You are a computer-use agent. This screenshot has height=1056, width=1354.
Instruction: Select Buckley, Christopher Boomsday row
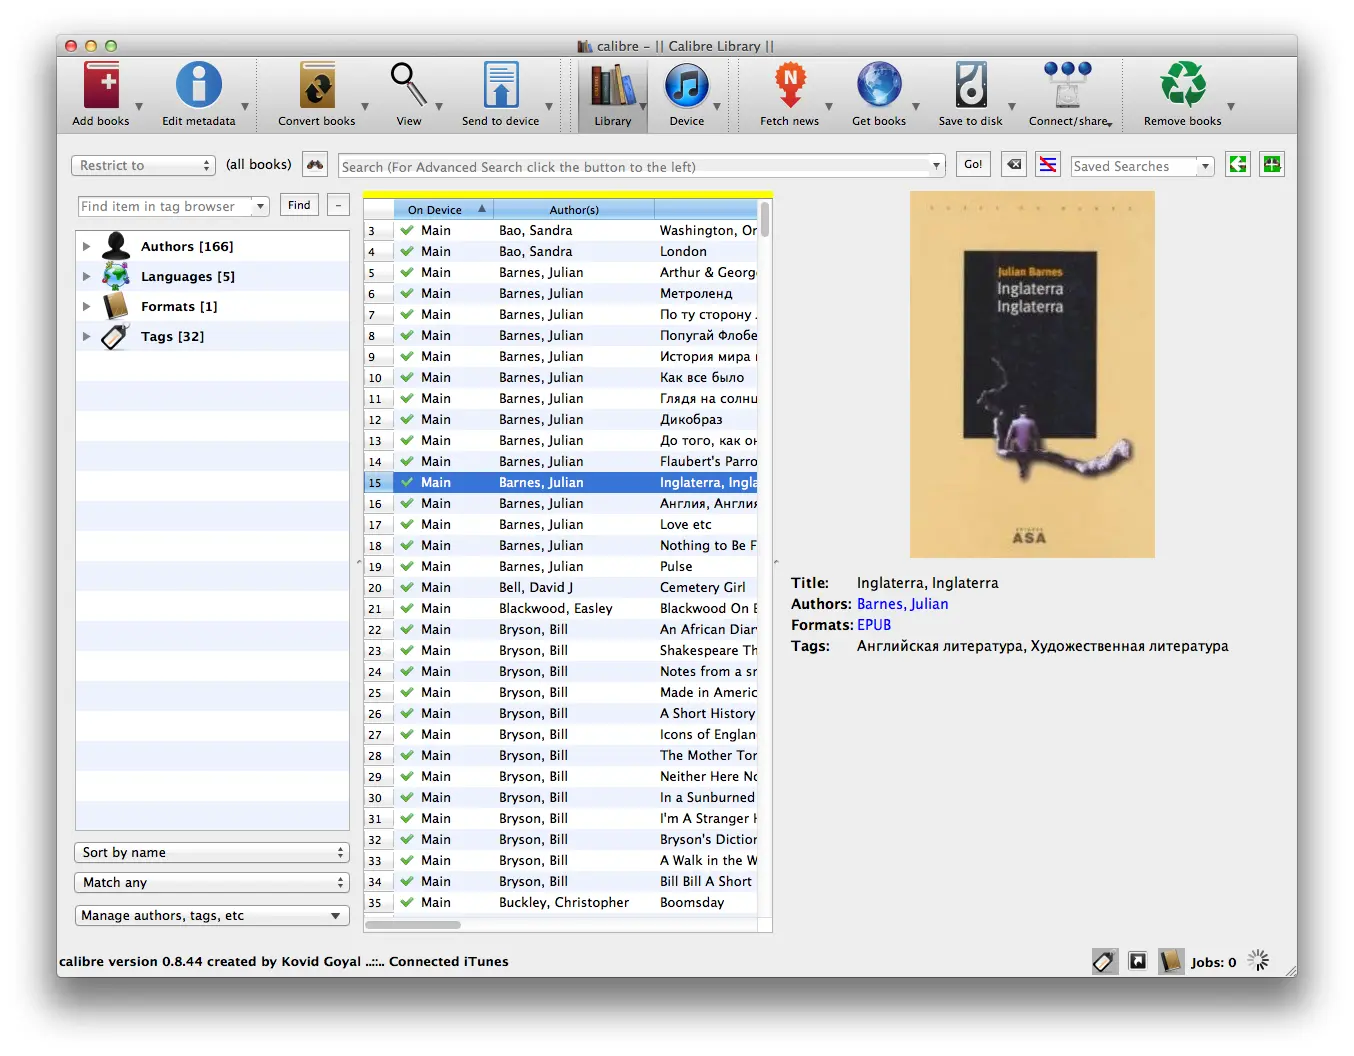pos(561,903)
